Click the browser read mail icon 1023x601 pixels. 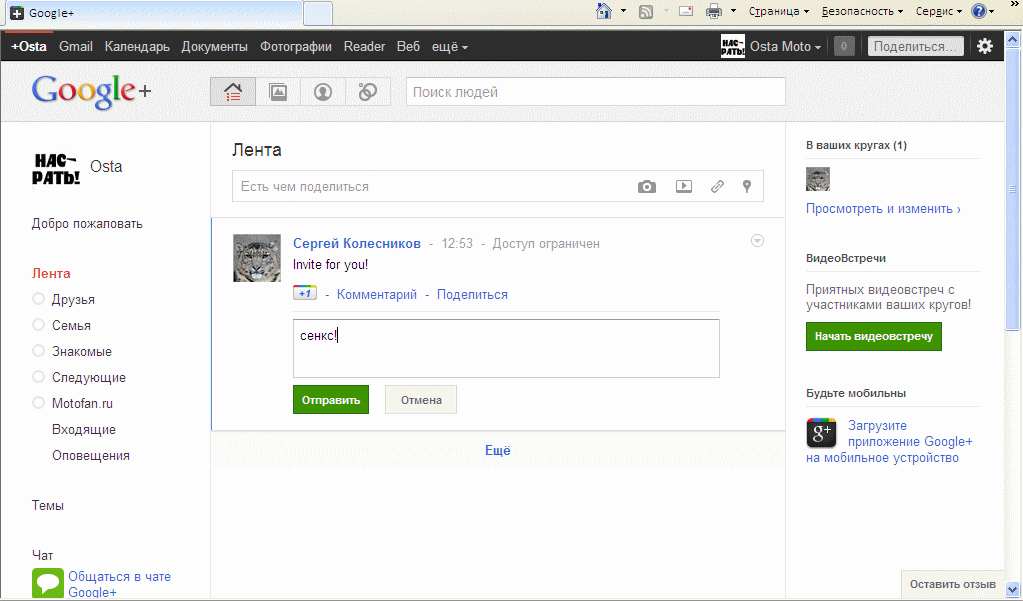coord(686,11)
